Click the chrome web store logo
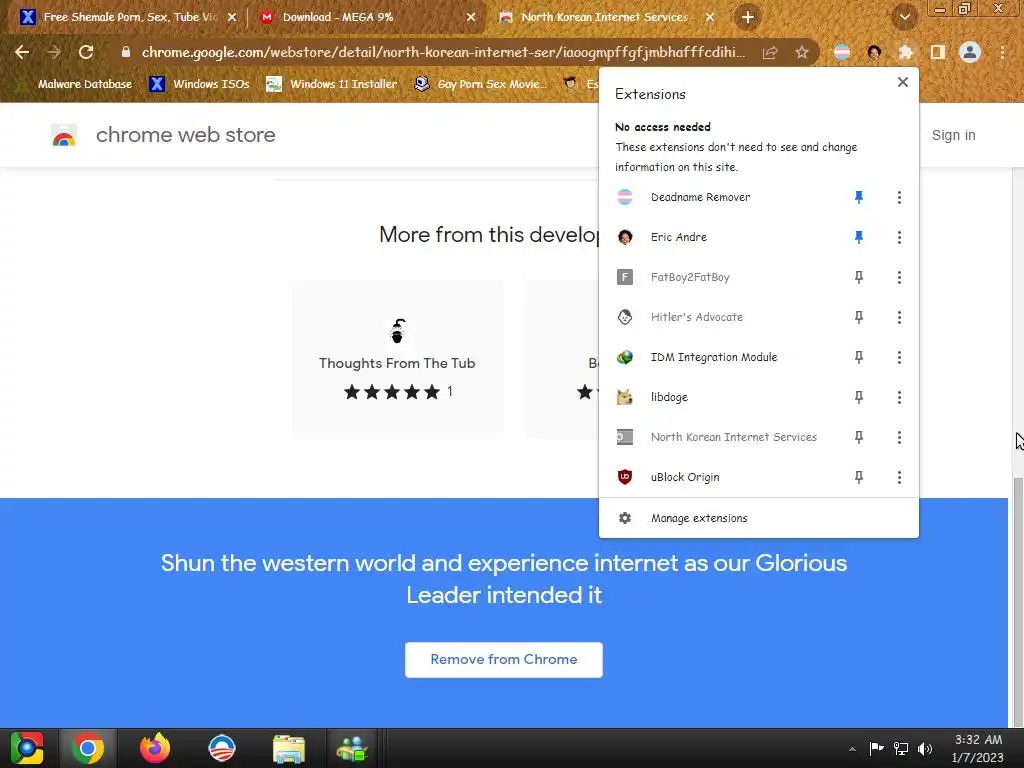Screen dimensions: 1024x768 64,136
